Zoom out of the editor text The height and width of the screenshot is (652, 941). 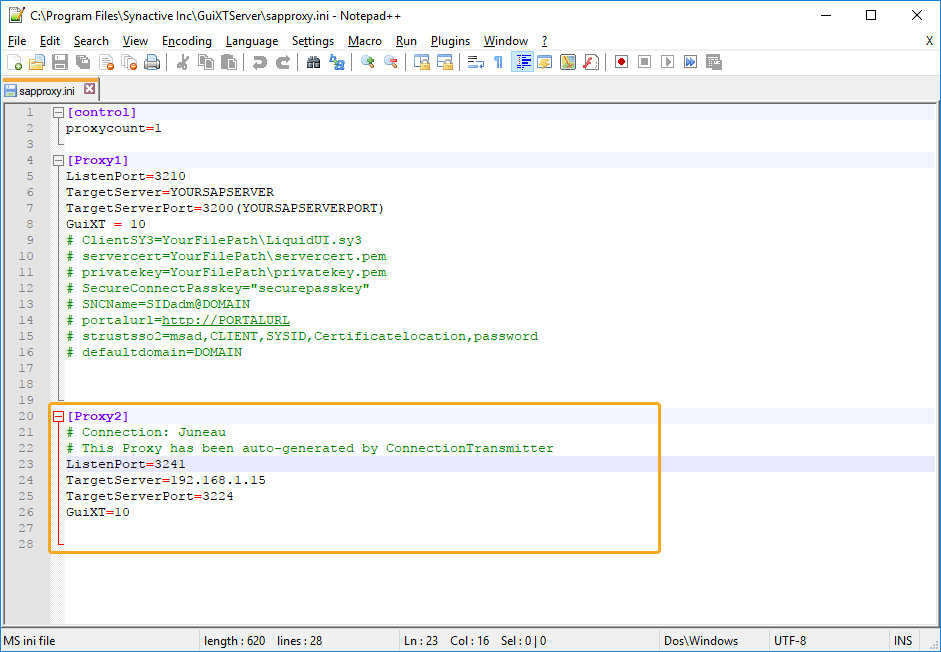tap(391, 62)
